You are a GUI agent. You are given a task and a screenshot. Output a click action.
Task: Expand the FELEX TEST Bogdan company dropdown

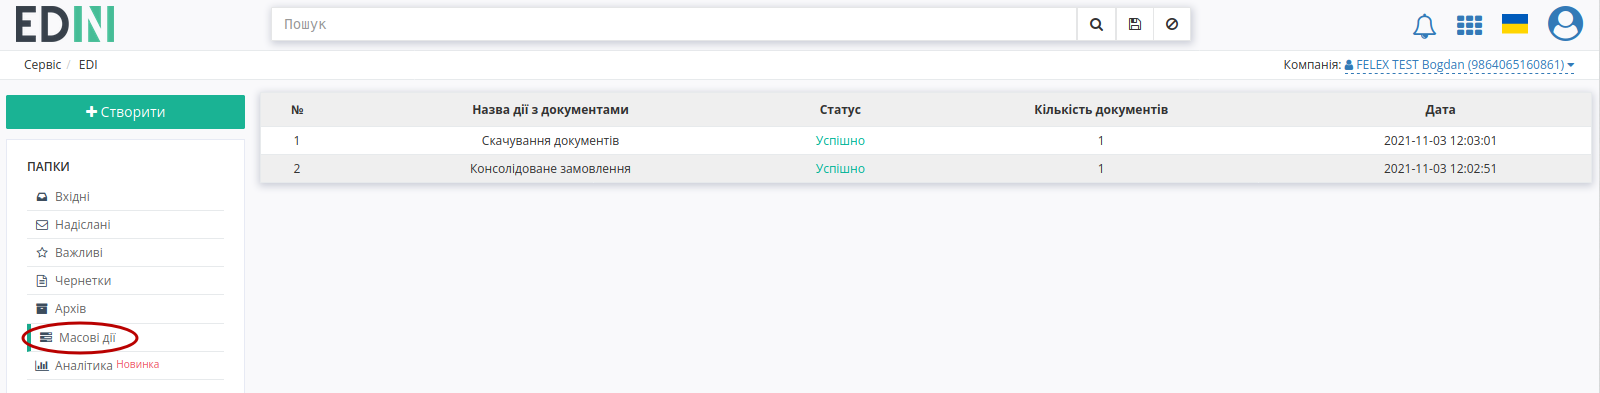(x=1459, y=65)
